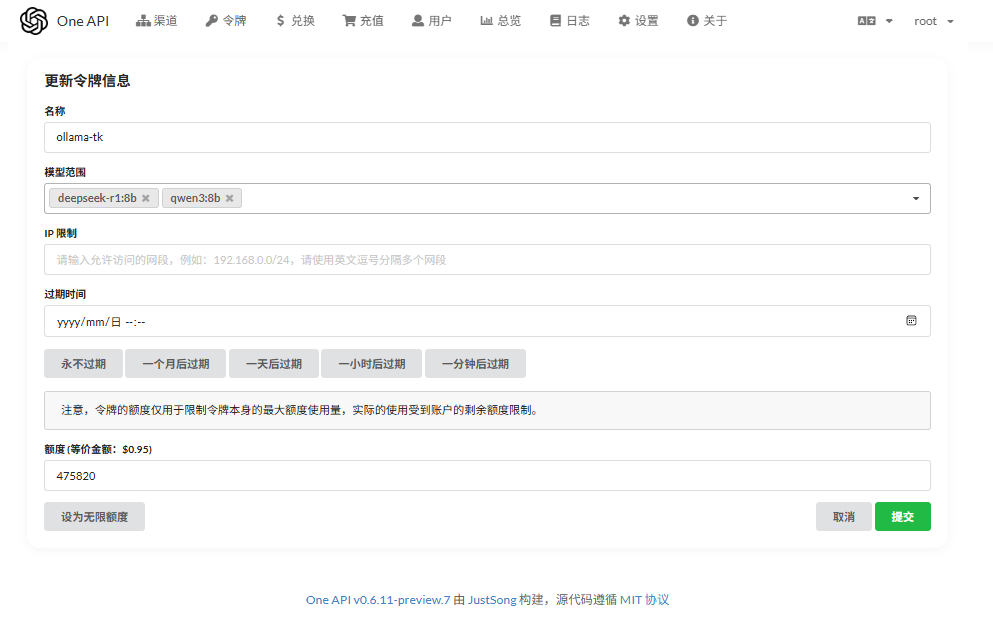Screen dimensions: 993x618
Task: Click the 过期时间 date-time field
Action: click(487, 321)
